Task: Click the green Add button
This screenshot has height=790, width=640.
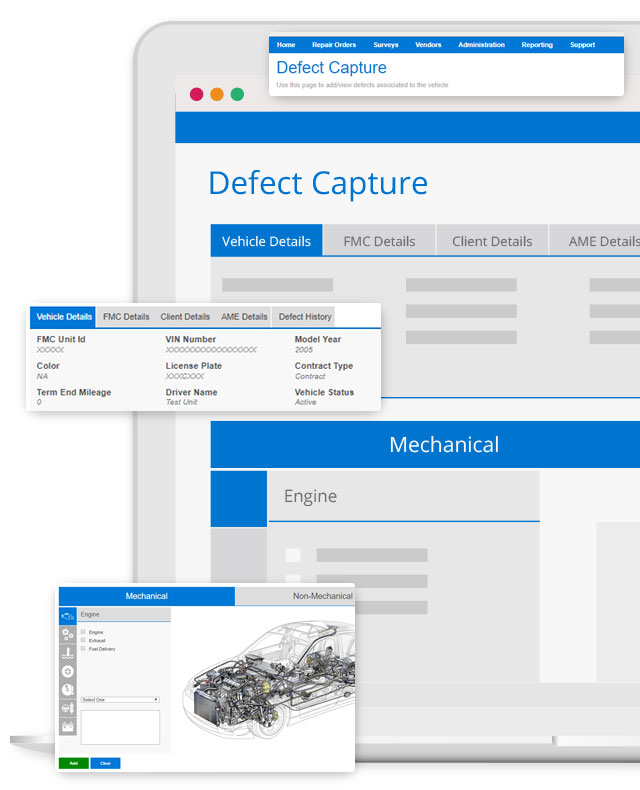Action: [74, 763]
